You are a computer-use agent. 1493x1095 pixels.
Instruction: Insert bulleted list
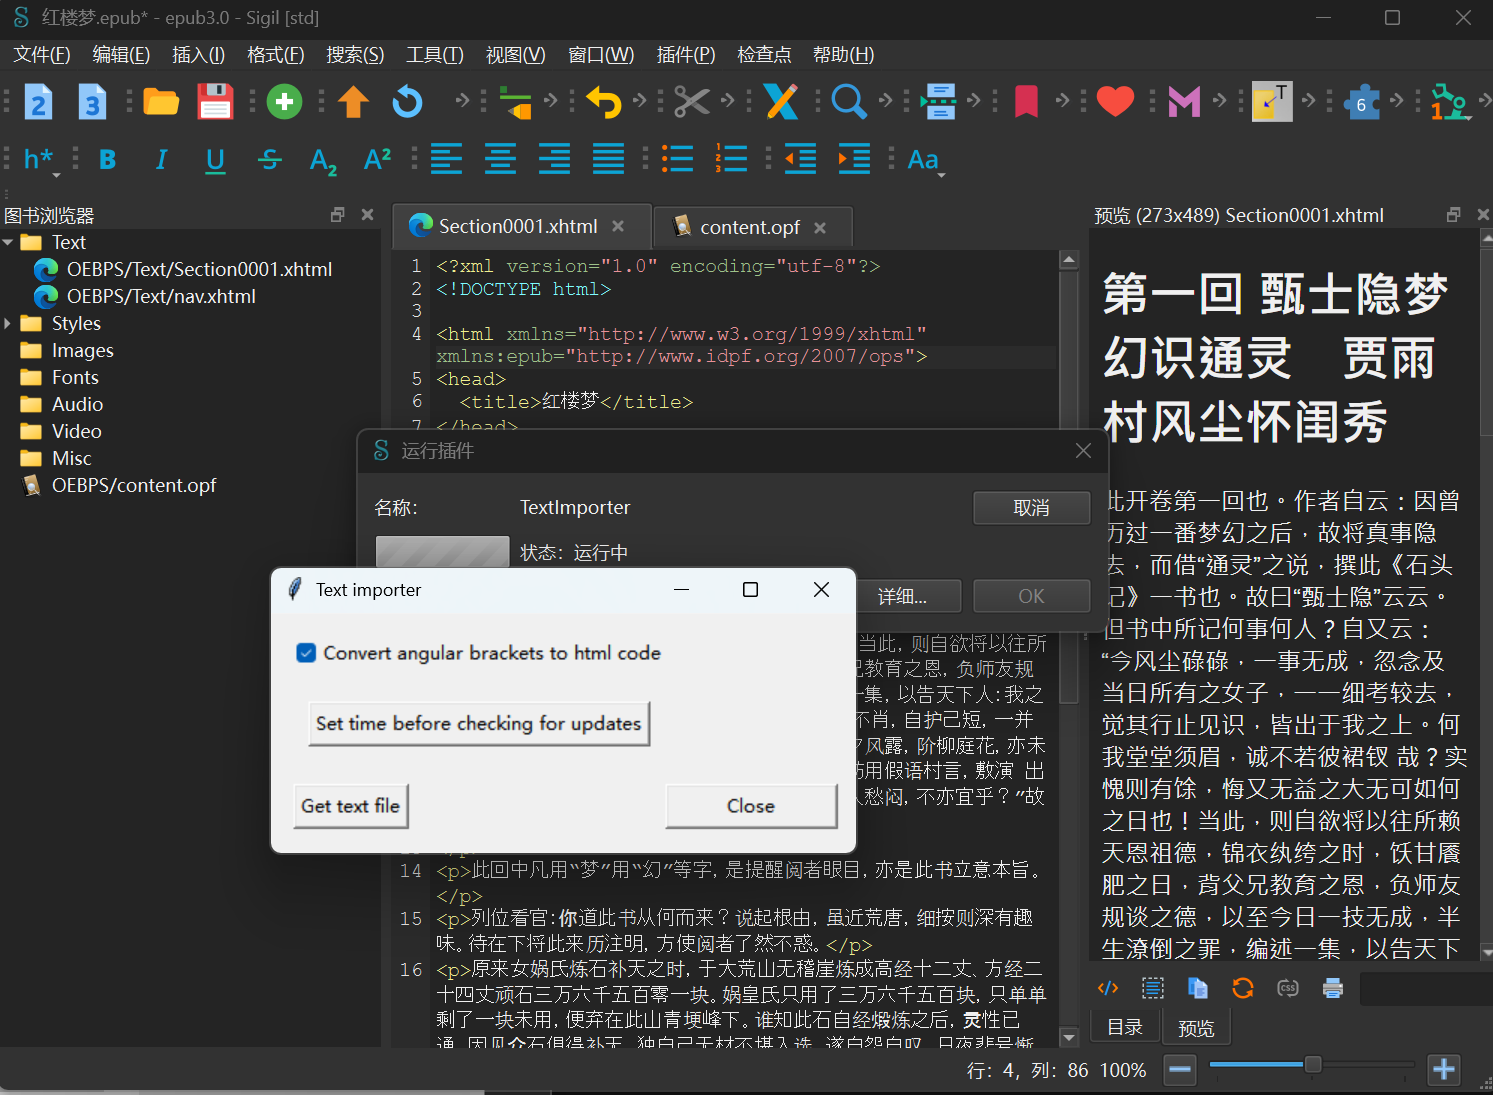tap(677, 159)
